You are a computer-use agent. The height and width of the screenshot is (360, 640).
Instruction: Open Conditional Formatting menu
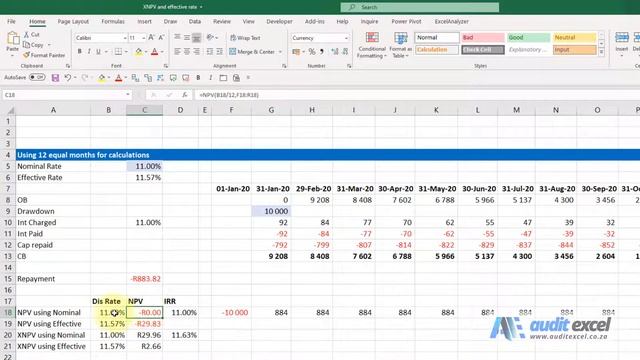point(372,45)
